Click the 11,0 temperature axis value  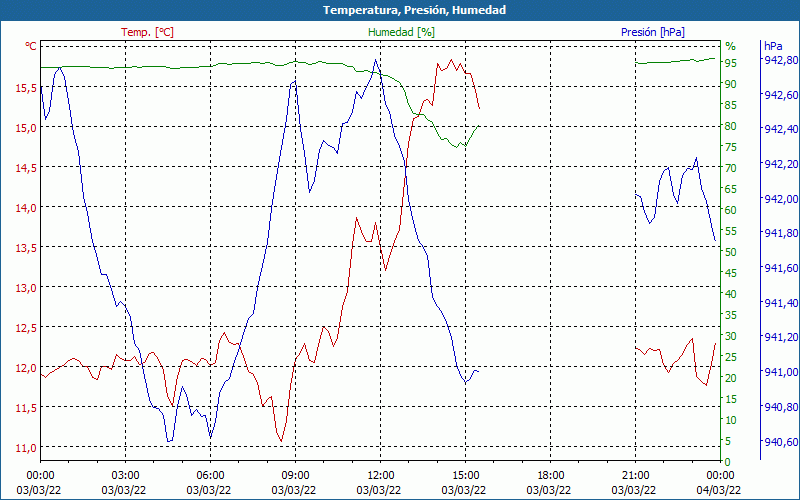[x=26, y=448]
